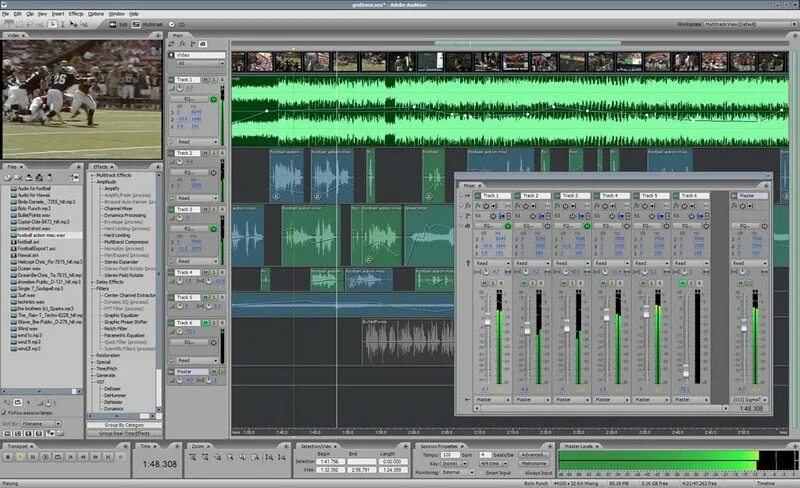Click the Import File icon in Files panel
Screen dimensions: 800x488
pyautogui.click(x=8, y=177)
